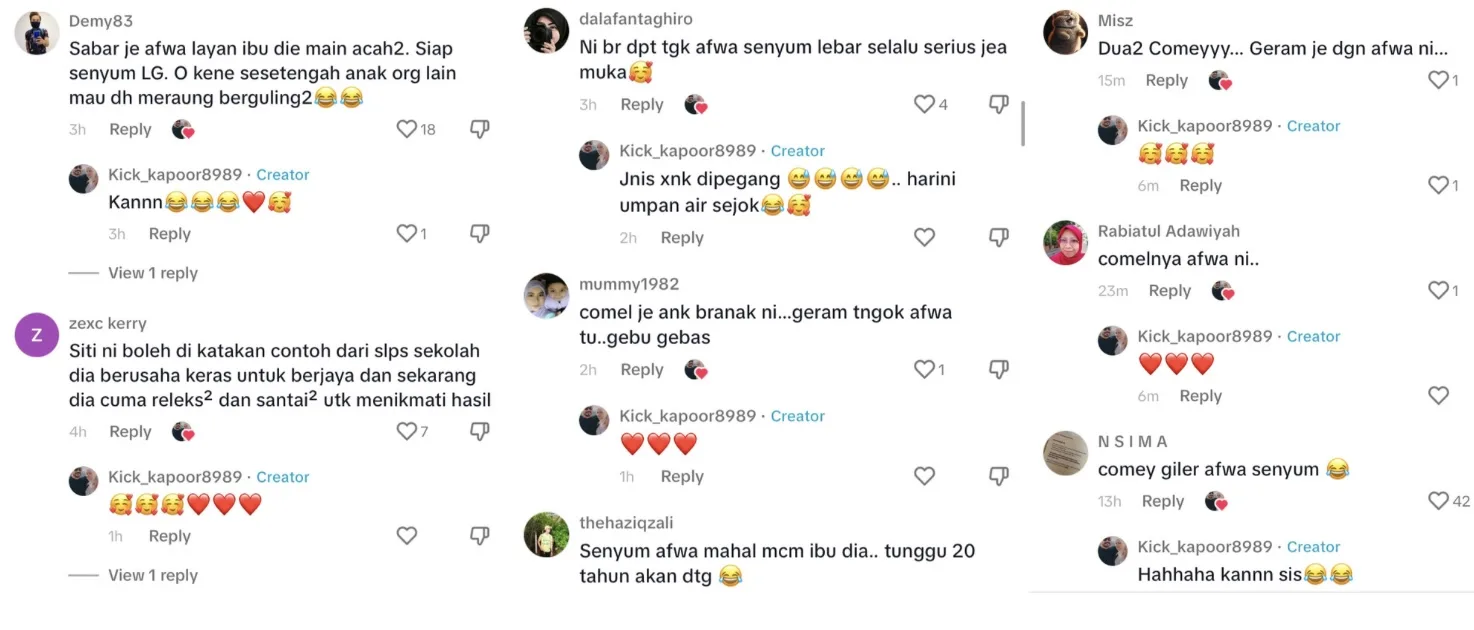Like Demy83's comment with heart icon
Viewport: 1474px width, 630px height.
(x=406, y=129)
